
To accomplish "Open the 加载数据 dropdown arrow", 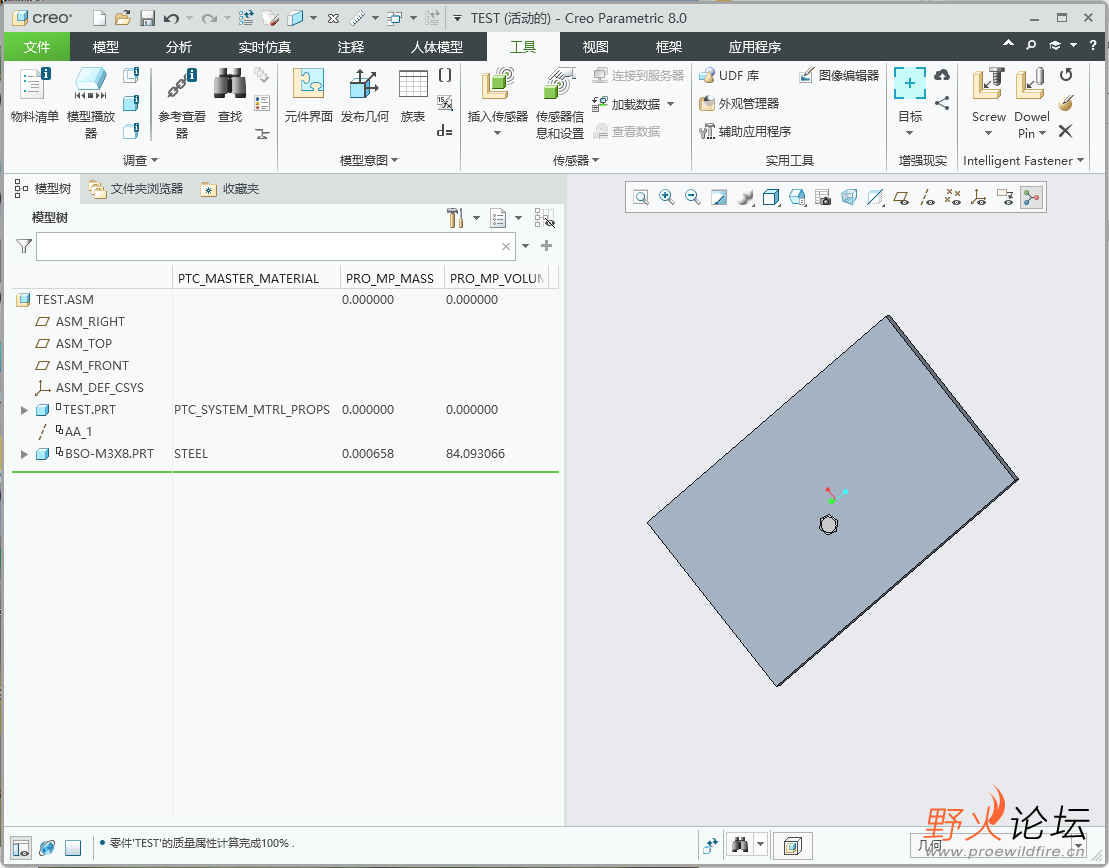I will point(670,104).
